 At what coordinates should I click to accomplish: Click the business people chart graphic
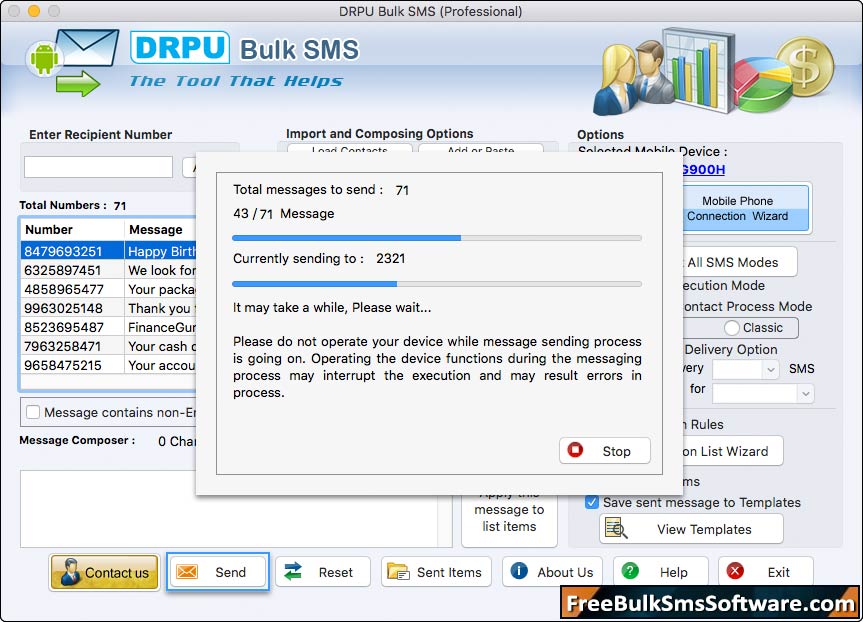click(x=664, y=72)
